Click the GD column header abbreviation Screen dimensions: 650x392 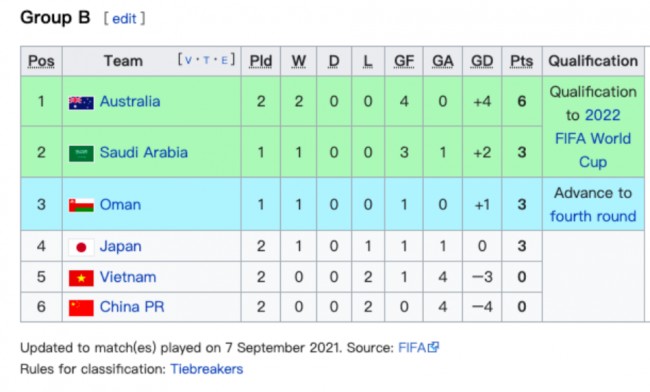[x=482, y=61]
